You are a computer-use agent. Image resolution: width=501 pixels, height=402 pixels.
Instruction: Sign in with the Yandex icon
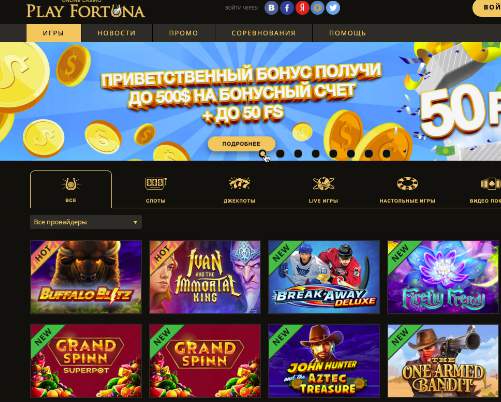302,8
